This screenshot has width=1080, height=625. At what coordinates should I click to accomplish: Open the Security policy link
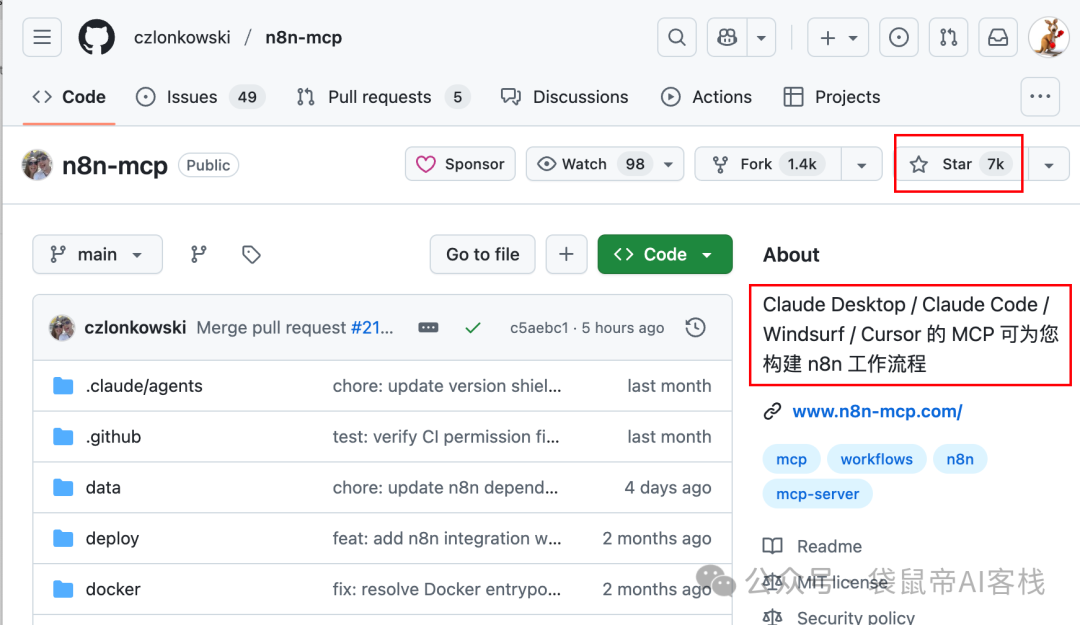[855, 617]
